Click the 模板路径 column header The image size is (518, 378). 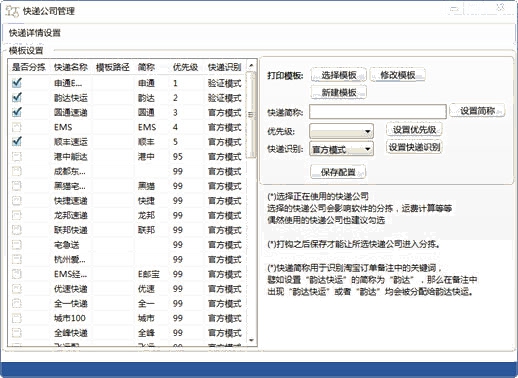(x=113, y=67)
